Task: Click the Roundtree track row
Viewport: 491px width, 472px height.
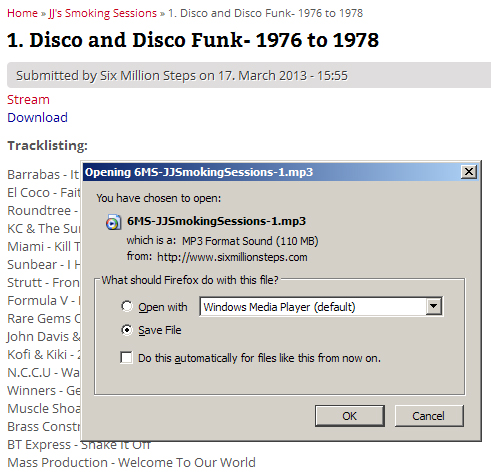Action: (43, 210)
